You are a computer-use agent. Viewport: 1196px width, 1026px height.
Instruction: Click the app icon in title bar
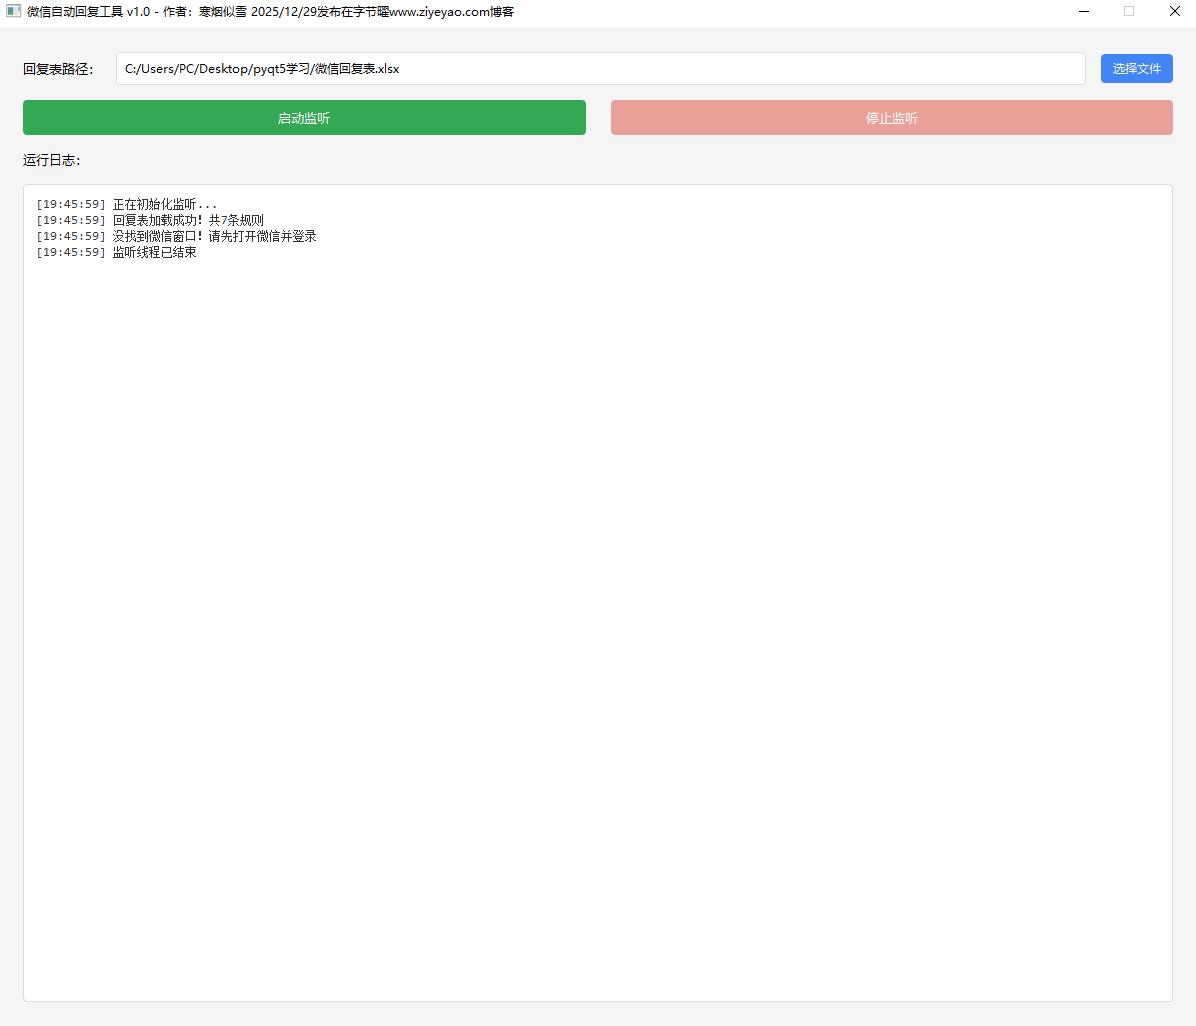pos(13,12)
